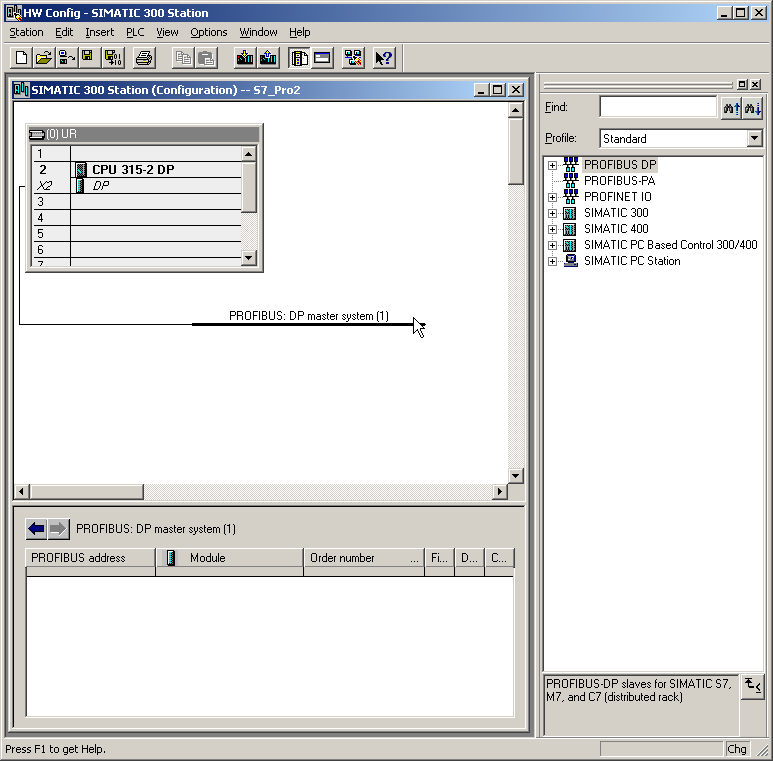Image resolution: width=773 pixels, height=761 pixels.
Task: Click the Open ONLINE station toolbar icon
Action: coord(67,58)
